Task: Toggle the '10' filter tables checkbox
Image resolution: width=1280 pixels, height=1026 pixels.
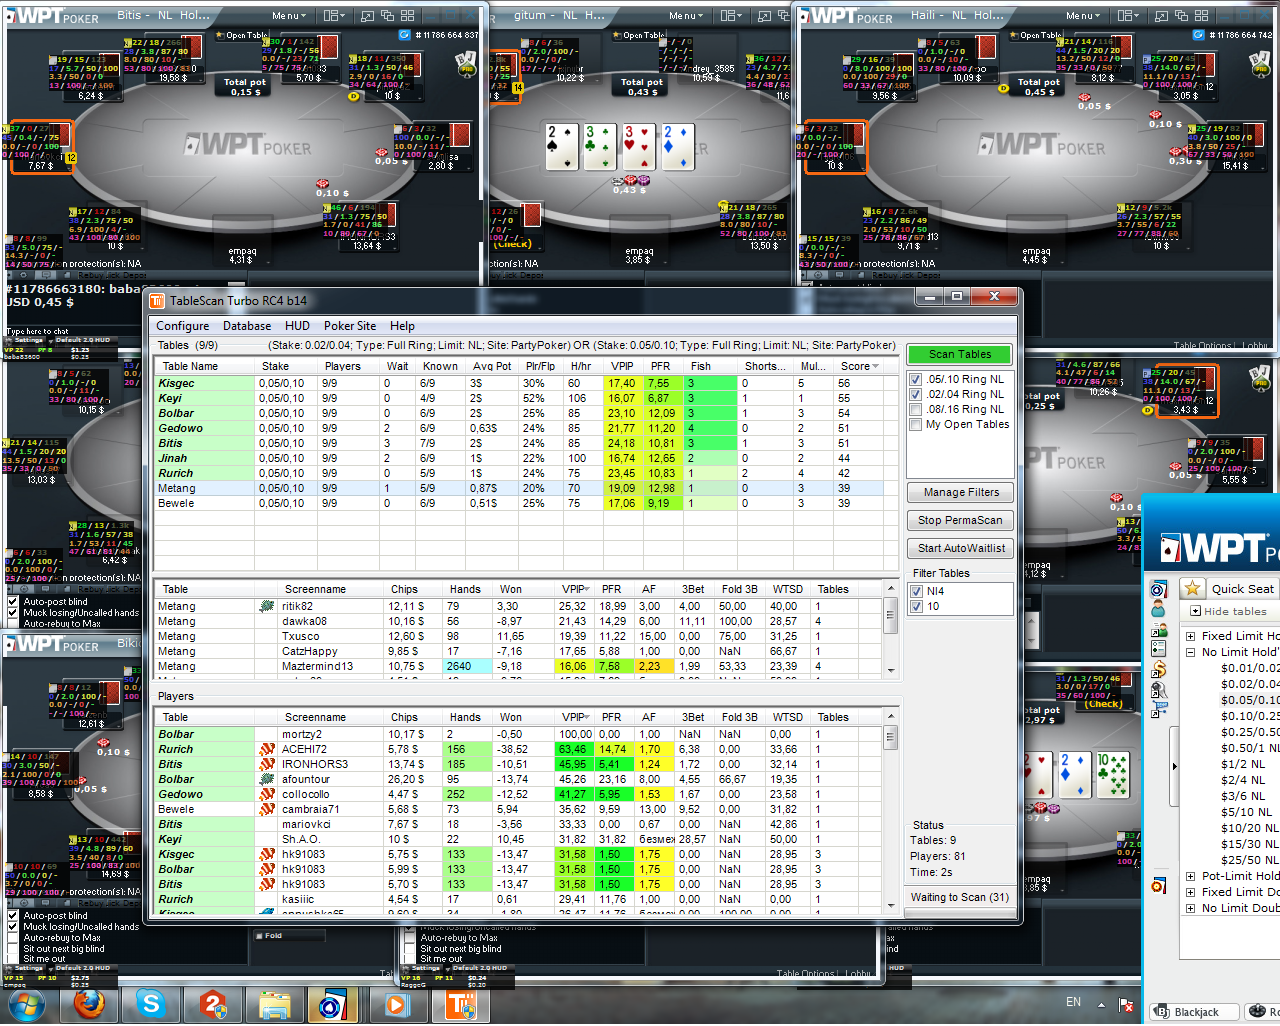Action: (x=916, y=606)
